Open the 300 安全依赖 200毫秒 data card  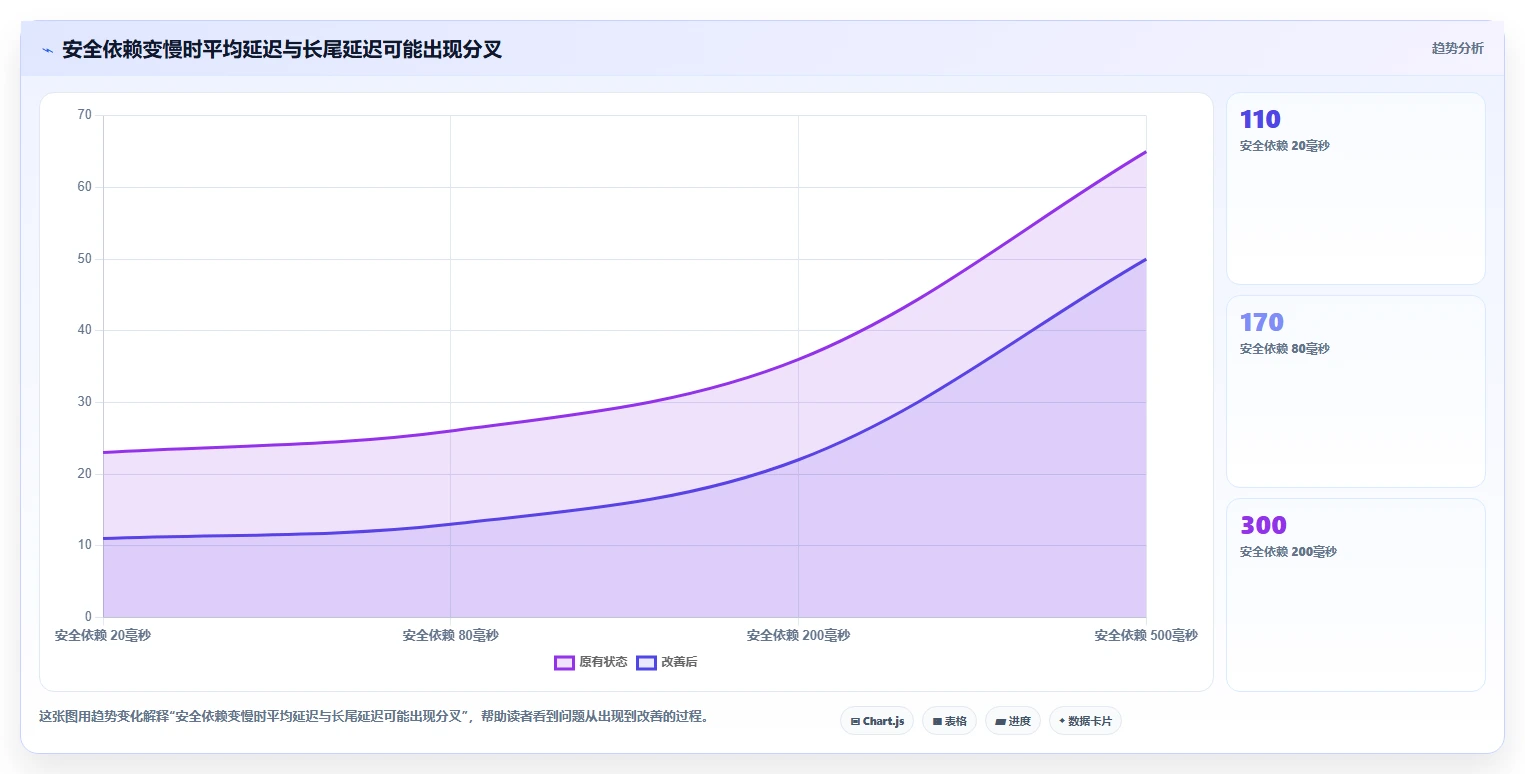click(x=1355, y=594)
